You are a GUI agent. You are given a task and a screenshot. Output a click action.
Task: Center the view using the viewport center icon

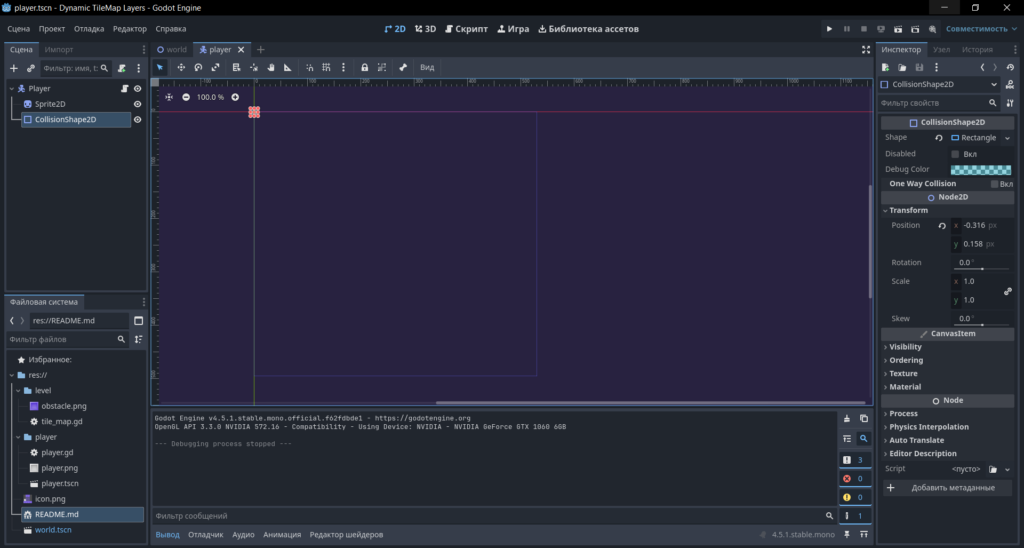coord(168,97)
